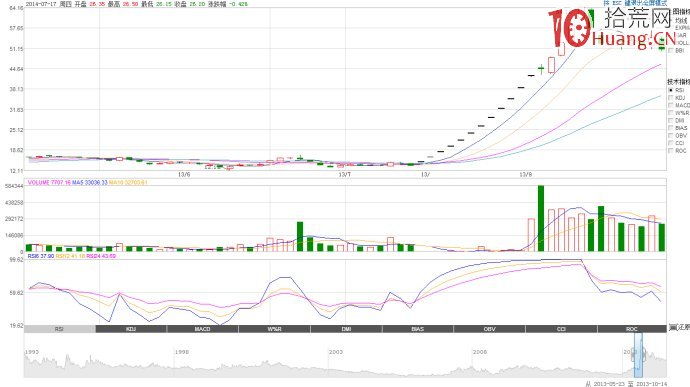Tick the DMI checkbox in side panel
This screenshot has height=387, width=690.
pyautogui.click(x=671, y=120)
